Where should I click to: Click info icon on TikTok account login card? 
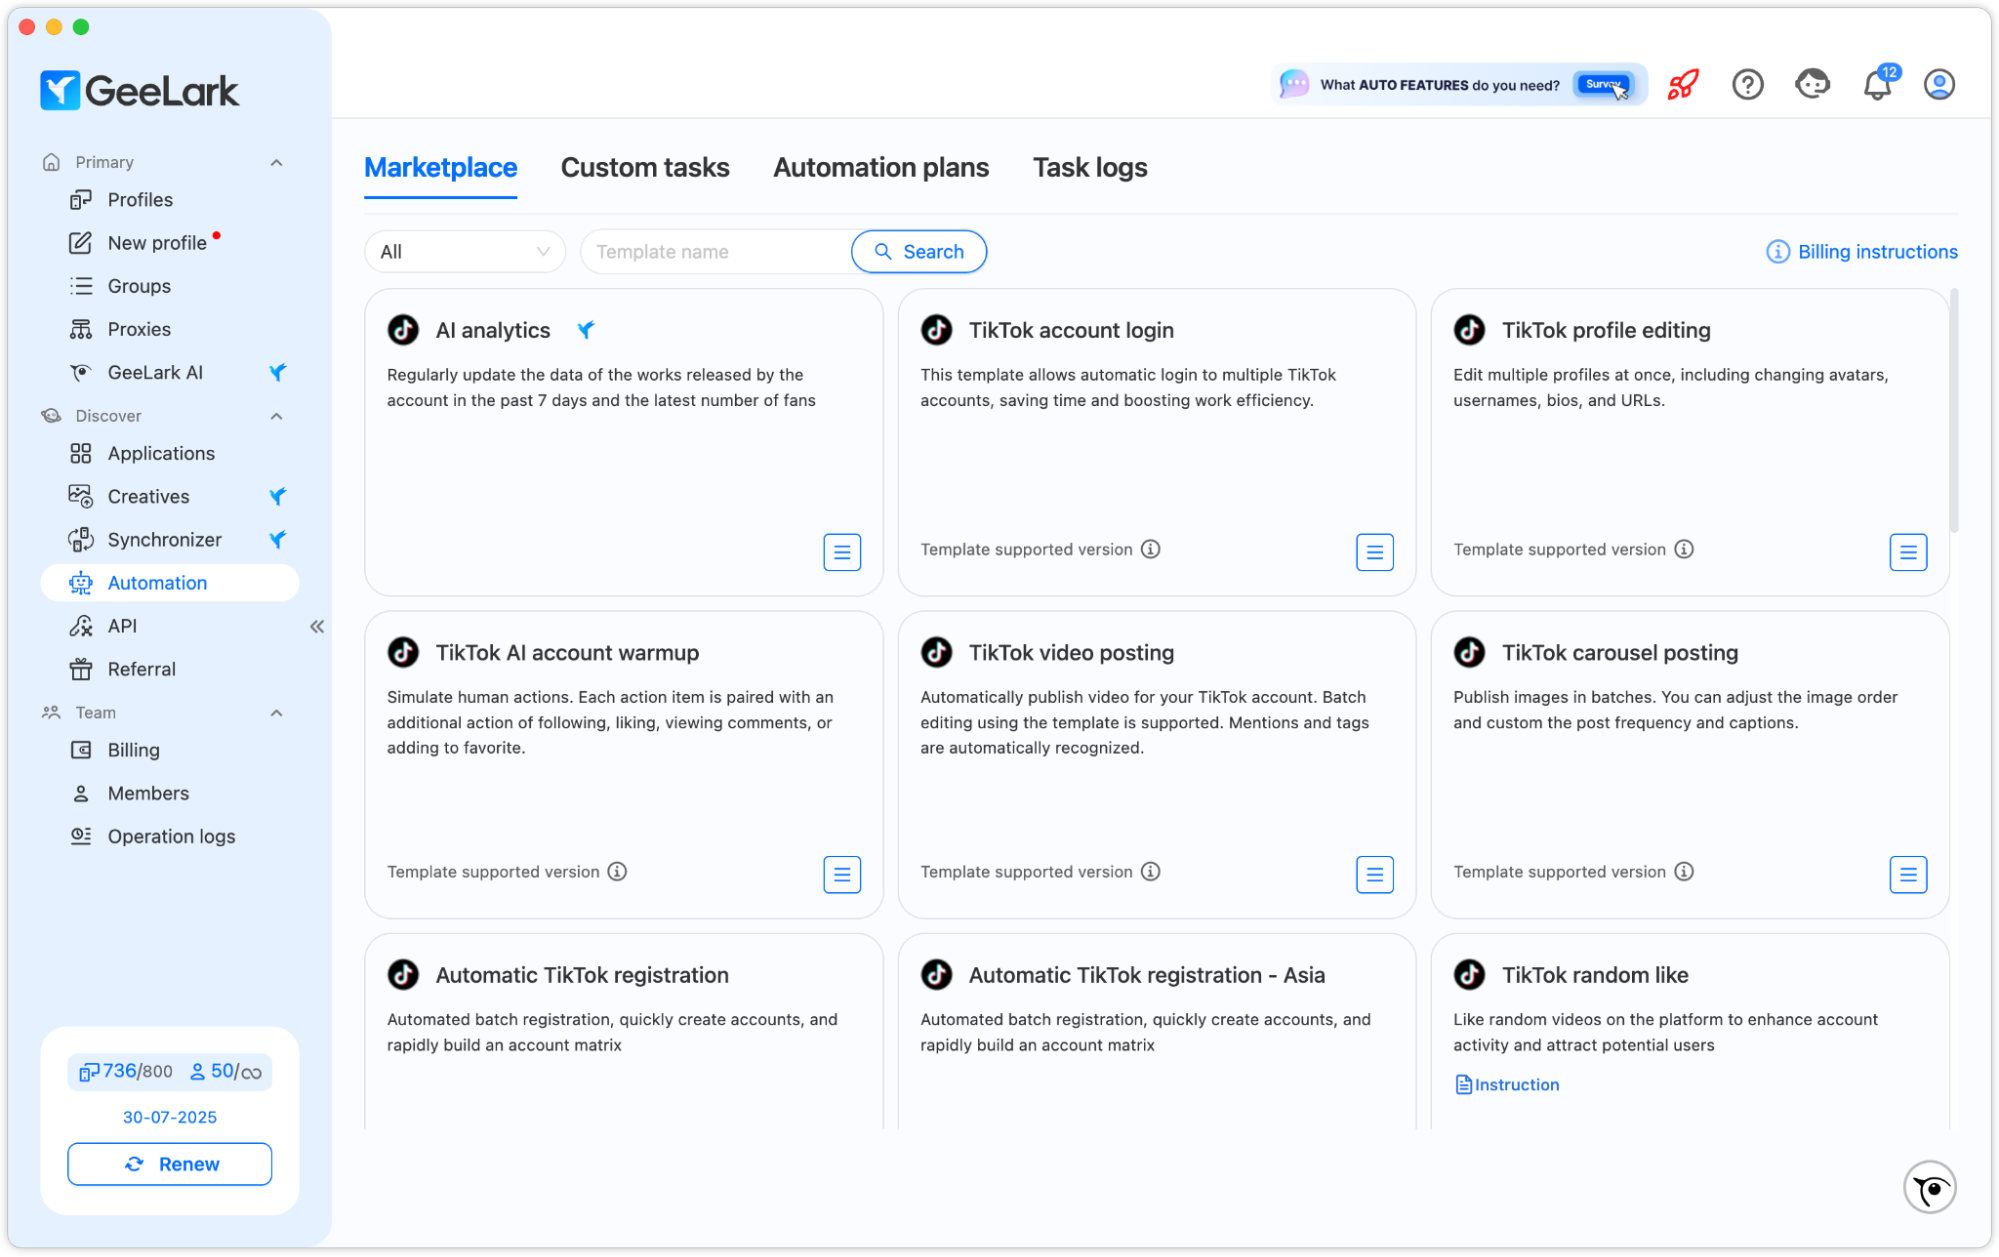(1151, 549)
